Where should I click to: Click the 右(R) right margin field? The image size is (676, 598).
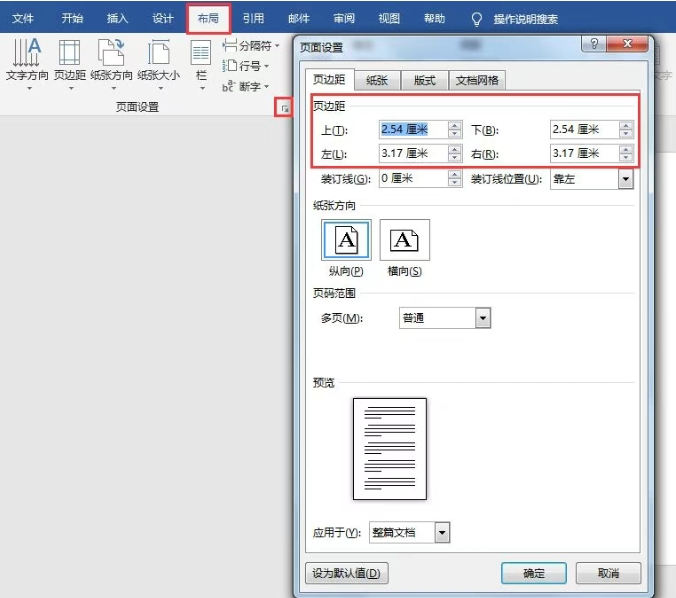[585, 153]
